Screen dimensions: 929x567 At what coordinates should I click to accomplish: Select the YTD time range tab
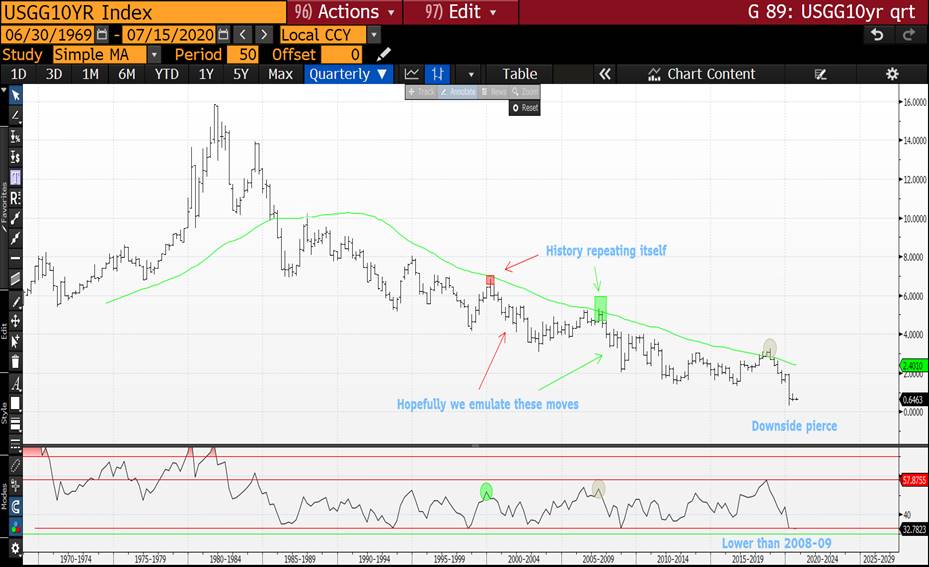click(x=166, y=74)
